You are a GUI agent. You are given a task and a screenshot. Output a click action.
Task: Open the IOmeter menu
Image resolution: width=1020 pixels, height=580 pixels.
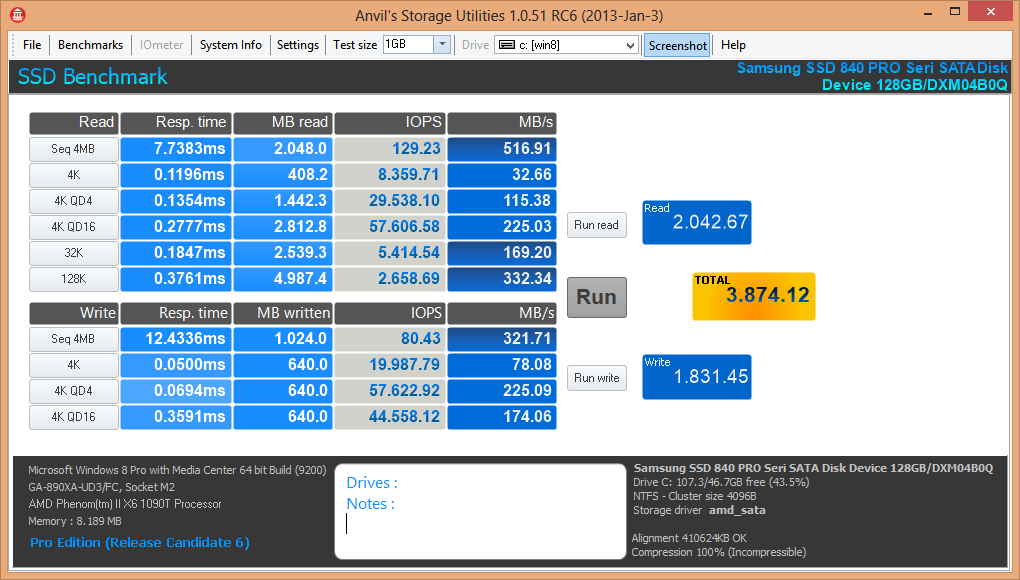[x=161, y=45]
